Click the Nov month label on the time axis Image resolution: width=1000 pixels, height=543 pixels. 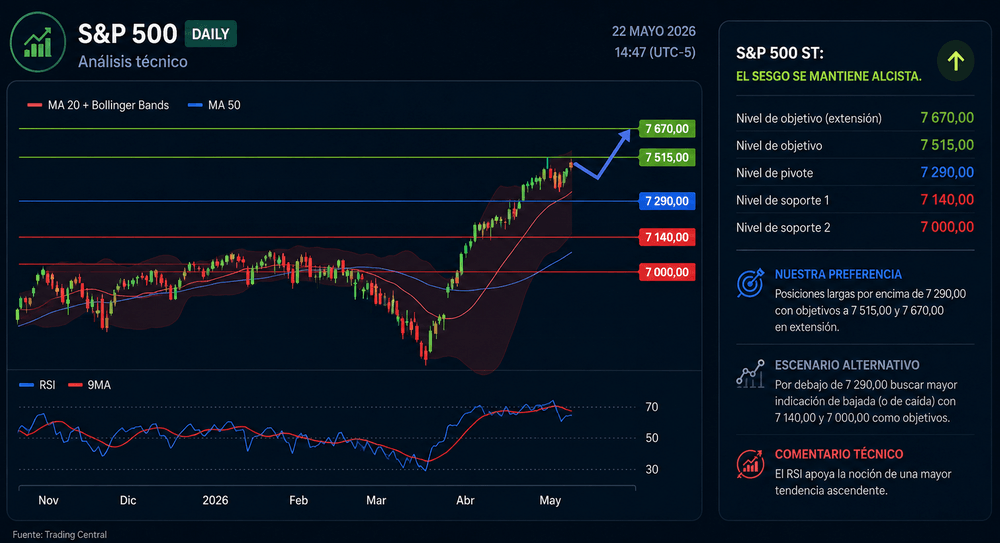[x=48, y=501]
